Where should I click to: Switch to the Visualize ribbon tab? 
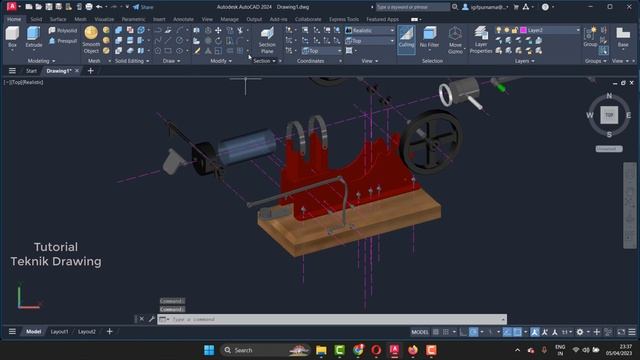tap(104, 19)
